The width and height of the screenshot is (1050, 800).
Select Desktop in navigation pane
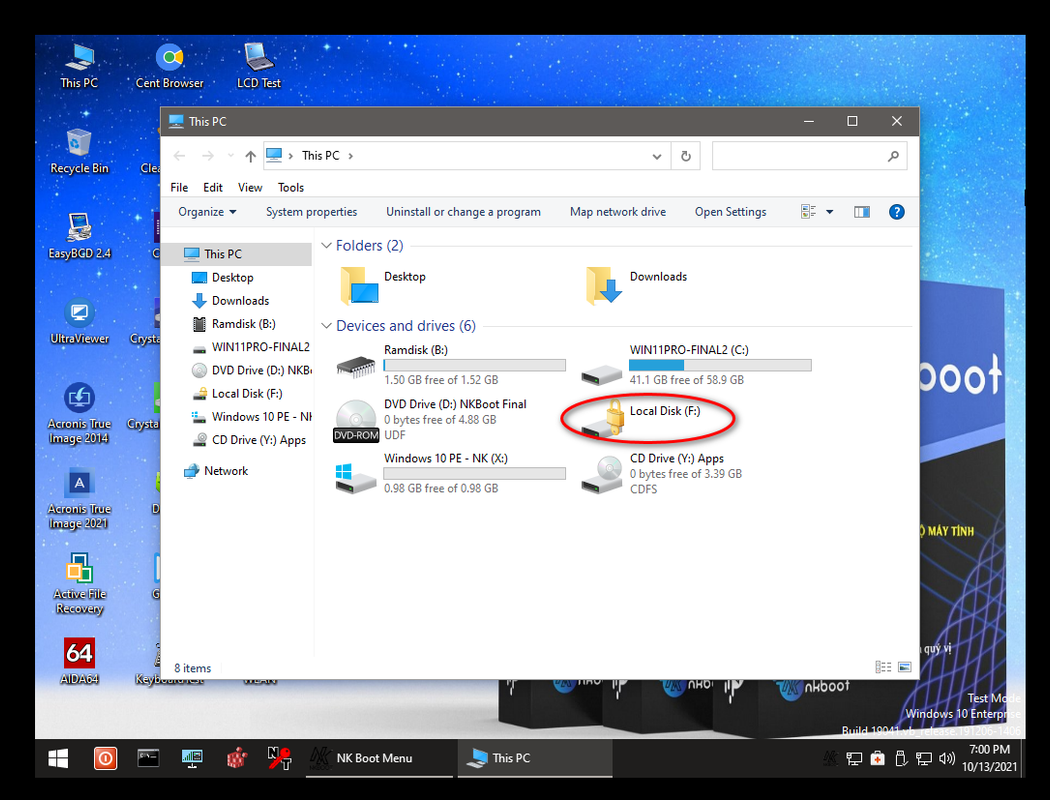point(232,277)
